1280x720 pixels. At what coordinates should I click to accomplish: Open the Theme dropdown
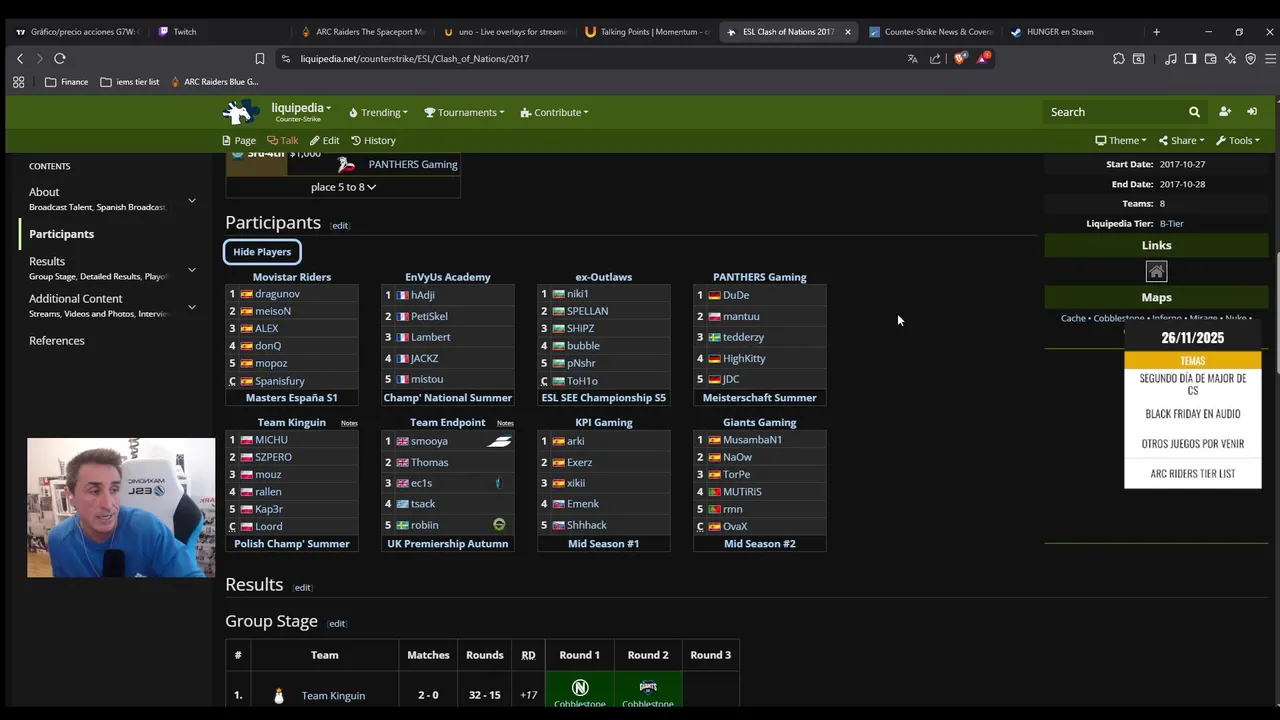point(1120,141)
